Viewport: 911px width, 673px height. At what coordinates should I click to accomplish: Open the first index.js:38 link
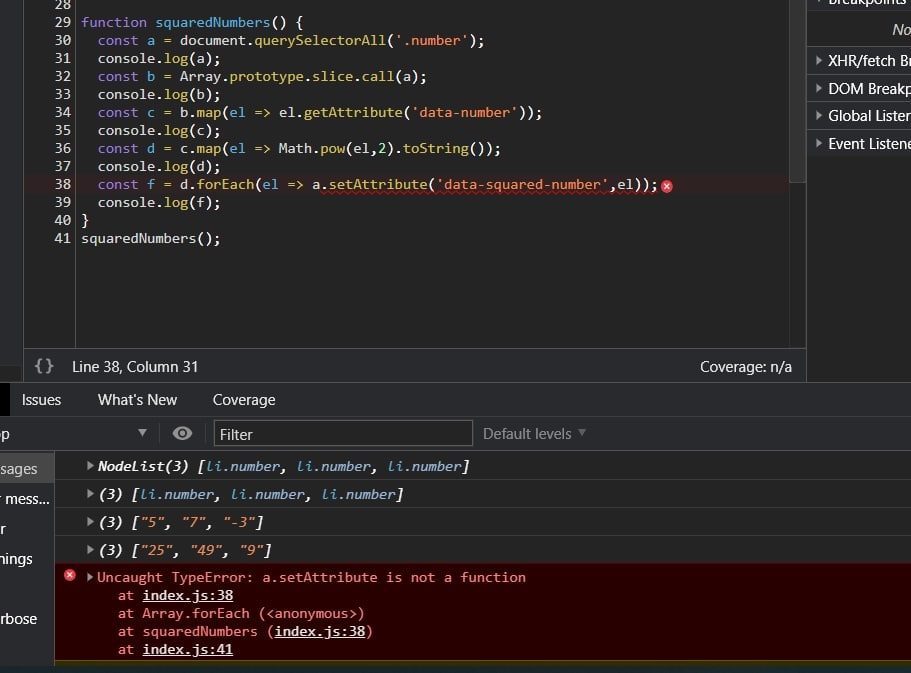coord(188,596)
